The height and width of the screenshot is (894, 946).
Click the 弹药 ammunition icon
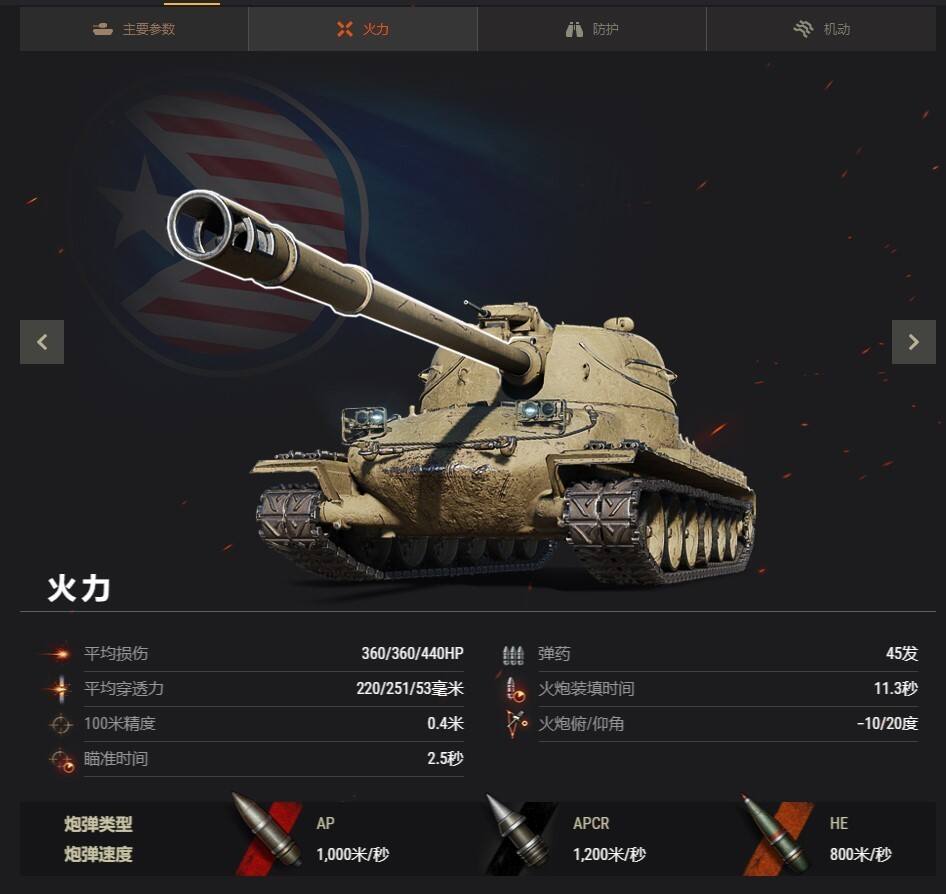click(x=513, y=655)
